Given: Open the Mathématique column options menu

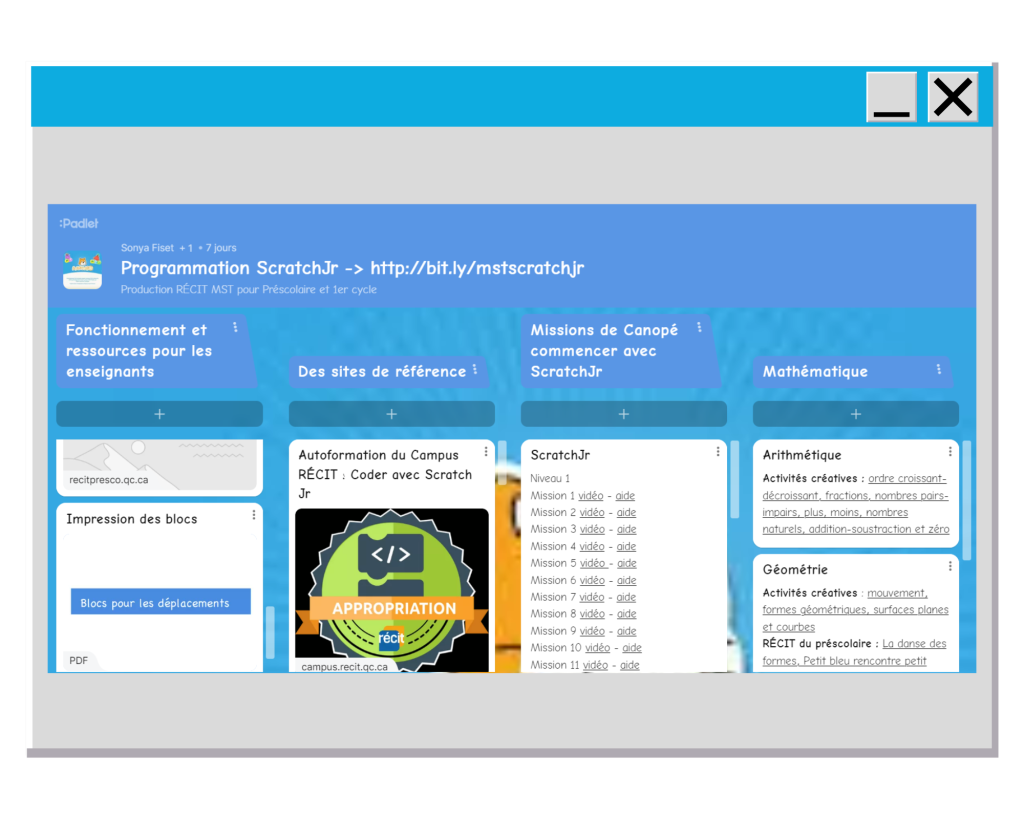Looking at the screenshot, I should click(939, 370).
